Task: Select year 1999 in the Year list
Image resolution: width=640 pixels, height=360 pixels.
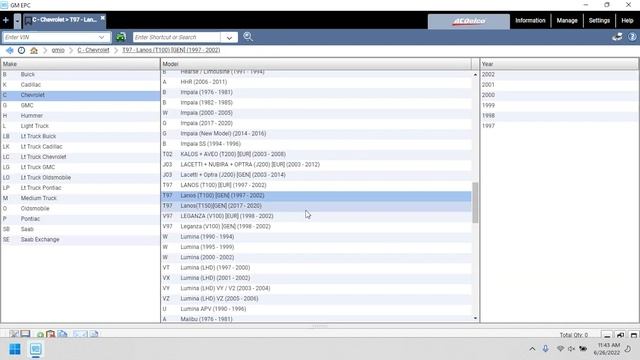Action: (x=559, y=105)
